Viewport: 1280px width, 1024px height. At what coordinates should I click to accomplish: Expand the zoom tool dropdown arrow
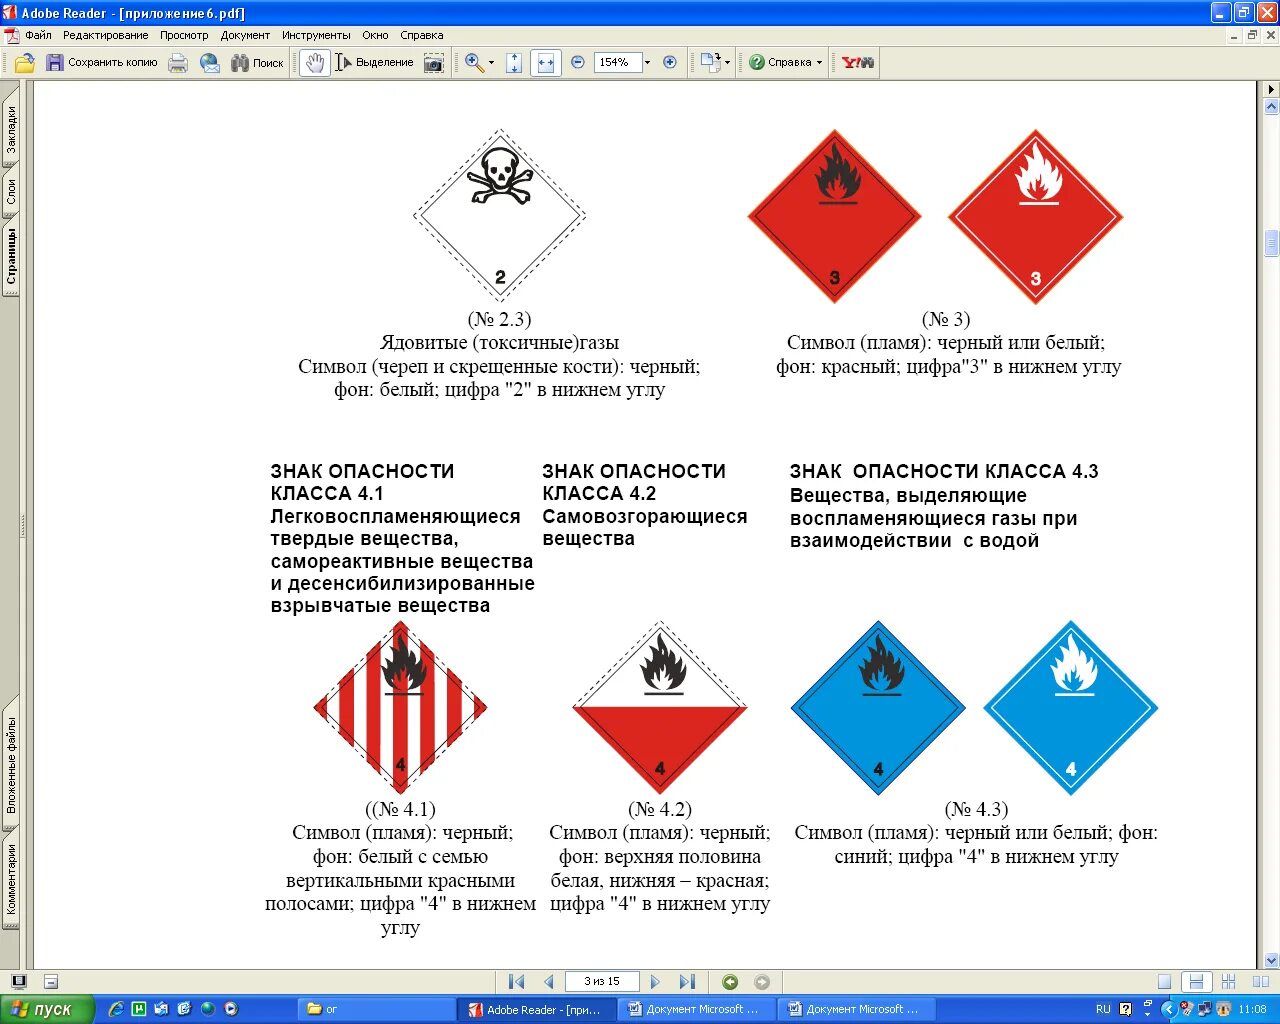(491, 62)
